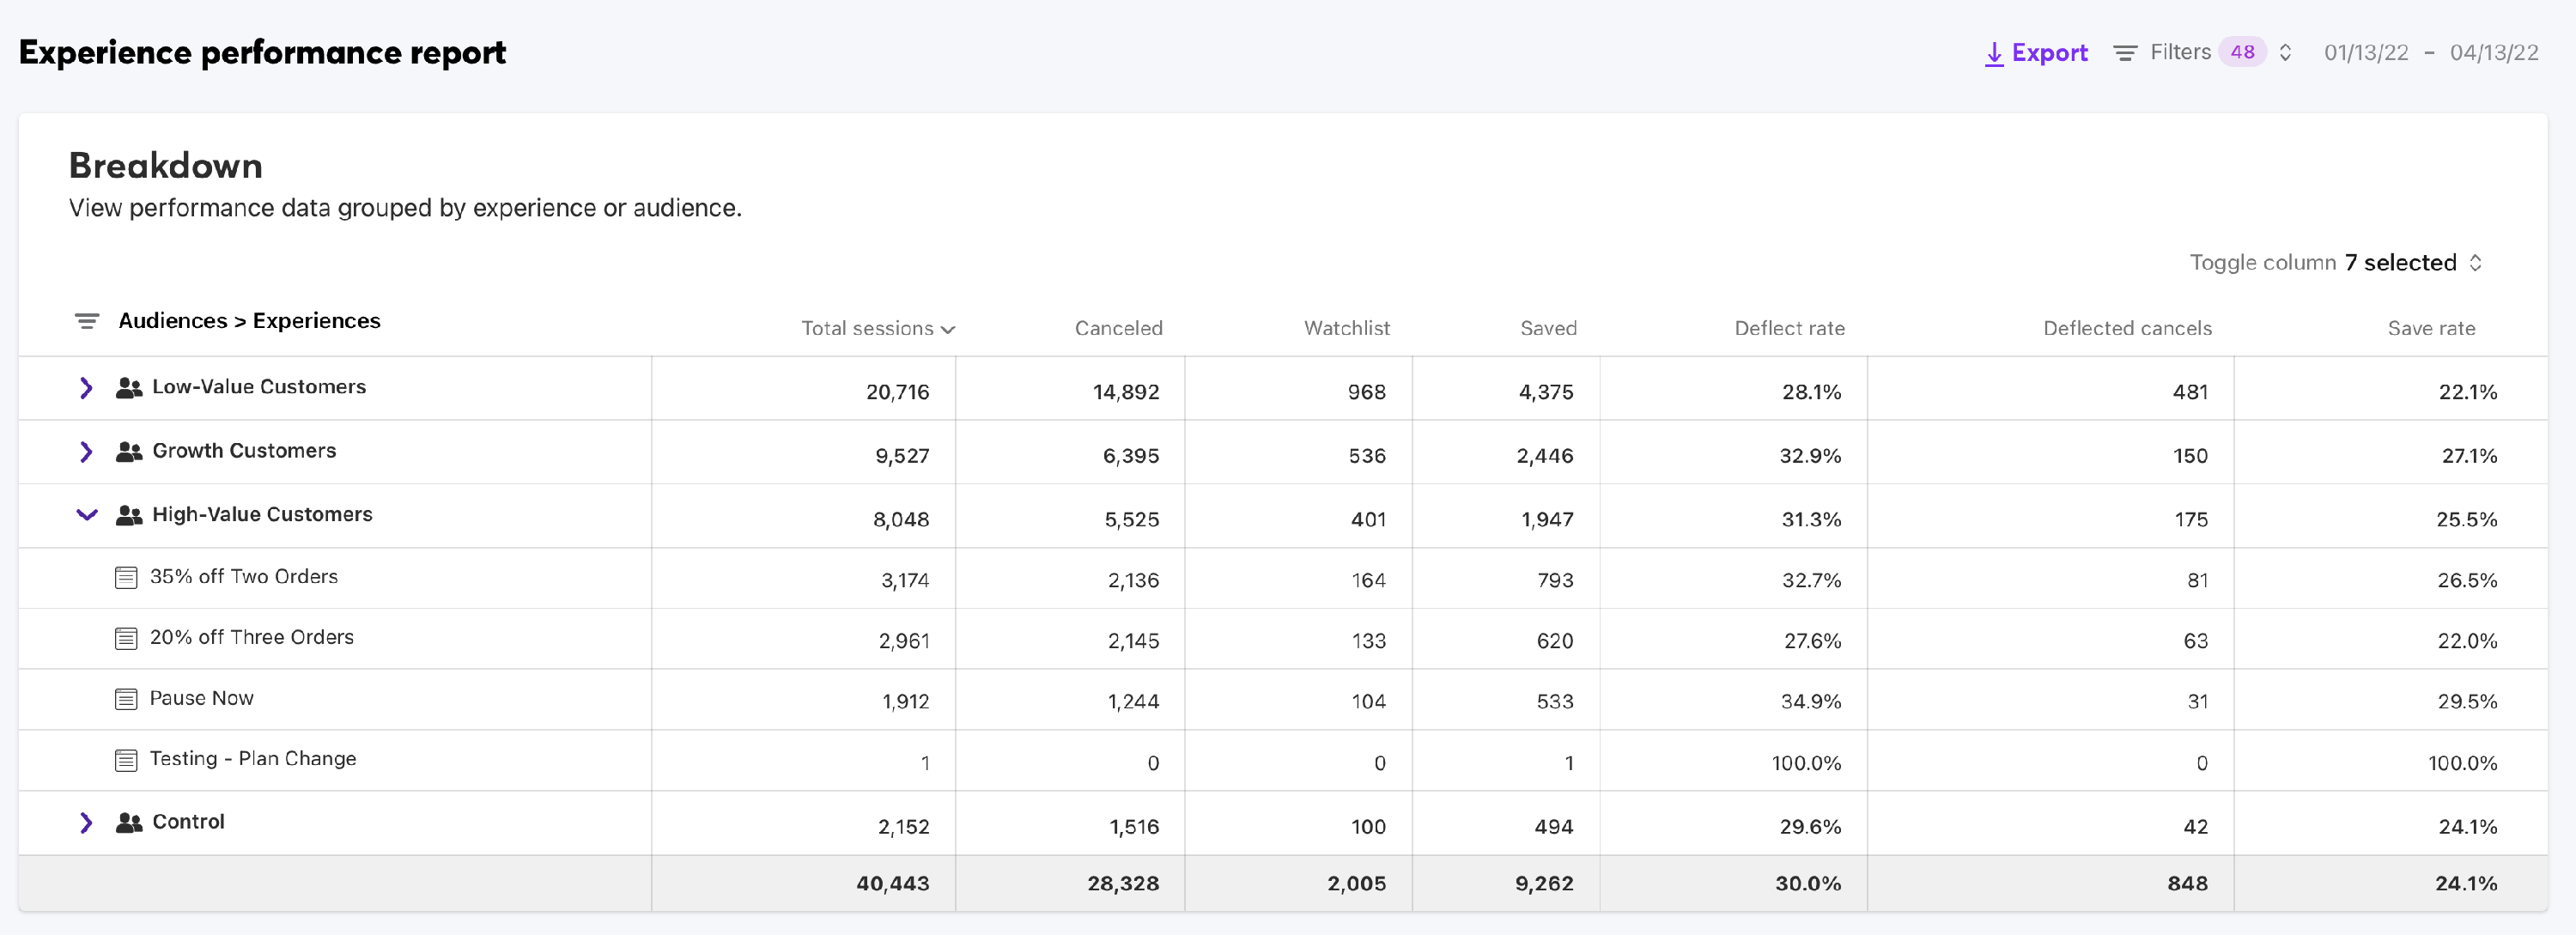Click the Control audience group icon
The image size is (2576, 935).
pos(129,823)
